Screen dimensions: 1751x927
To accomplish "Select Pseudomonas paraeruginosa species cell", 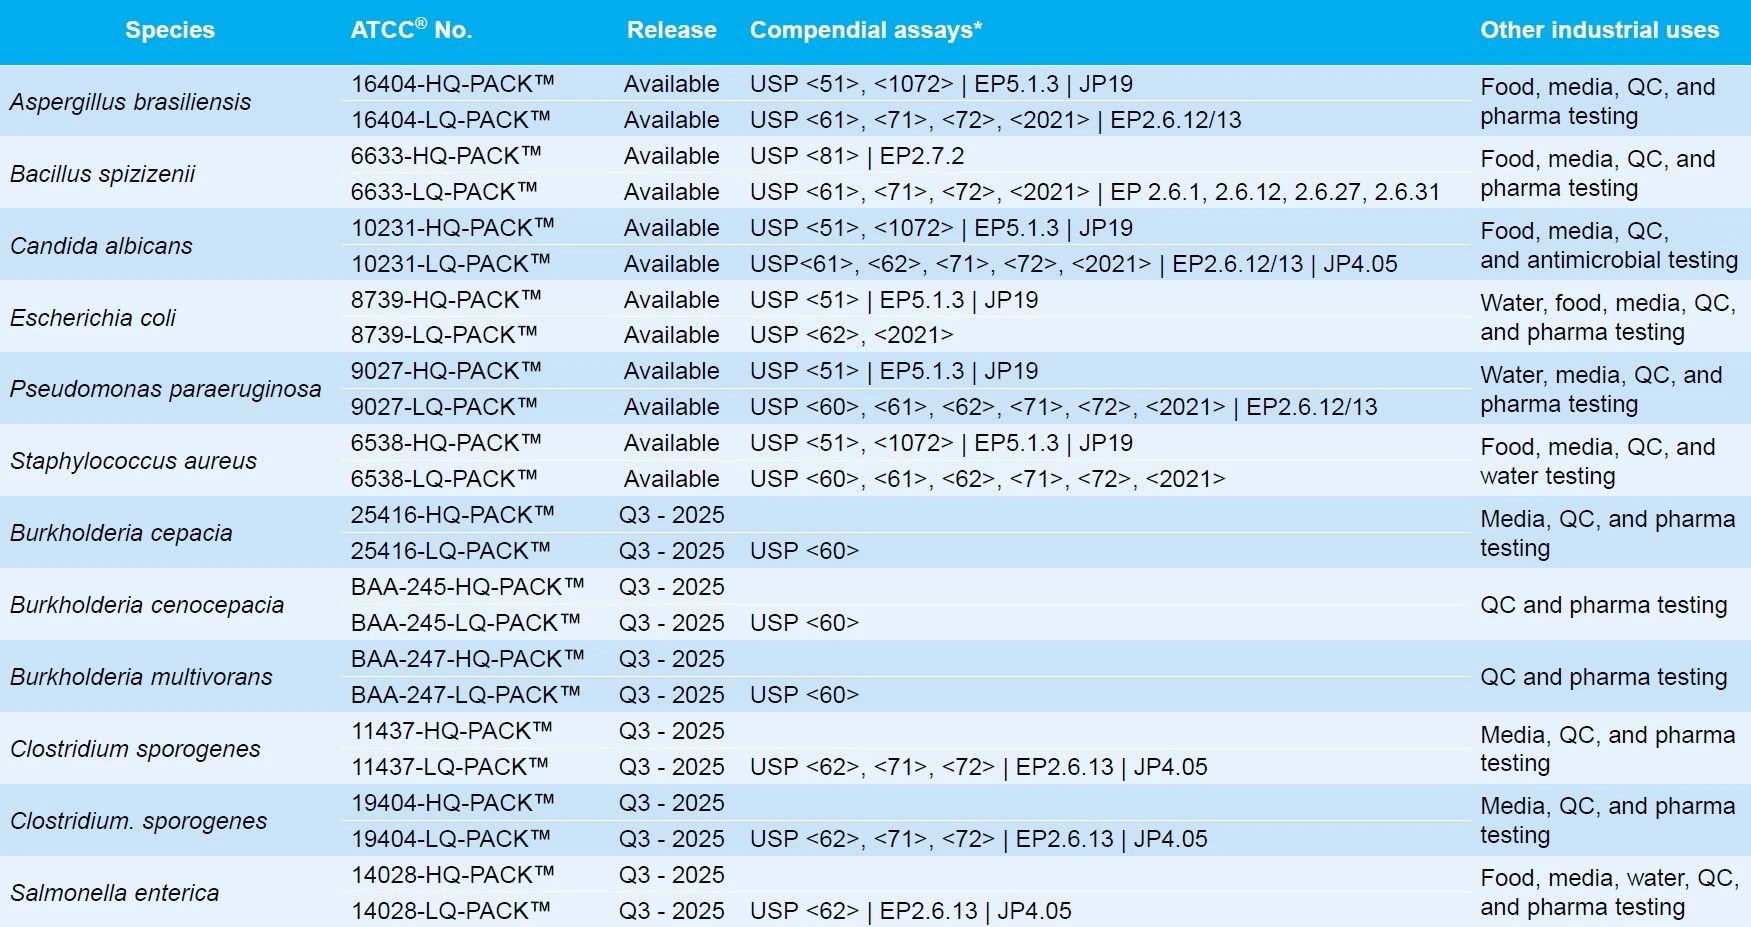I will pos(166,389).
